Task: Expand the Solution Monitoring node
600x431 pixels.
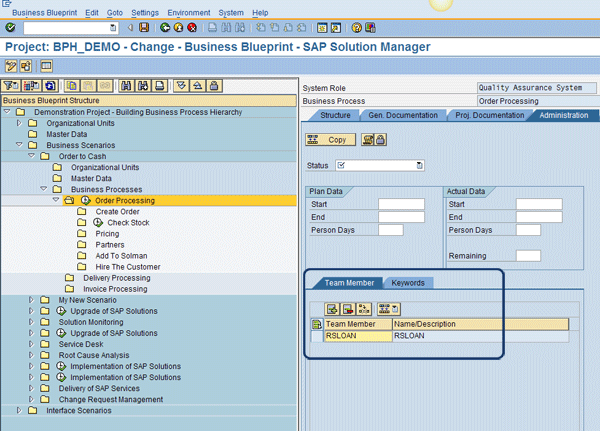Action: click(31, 322)
